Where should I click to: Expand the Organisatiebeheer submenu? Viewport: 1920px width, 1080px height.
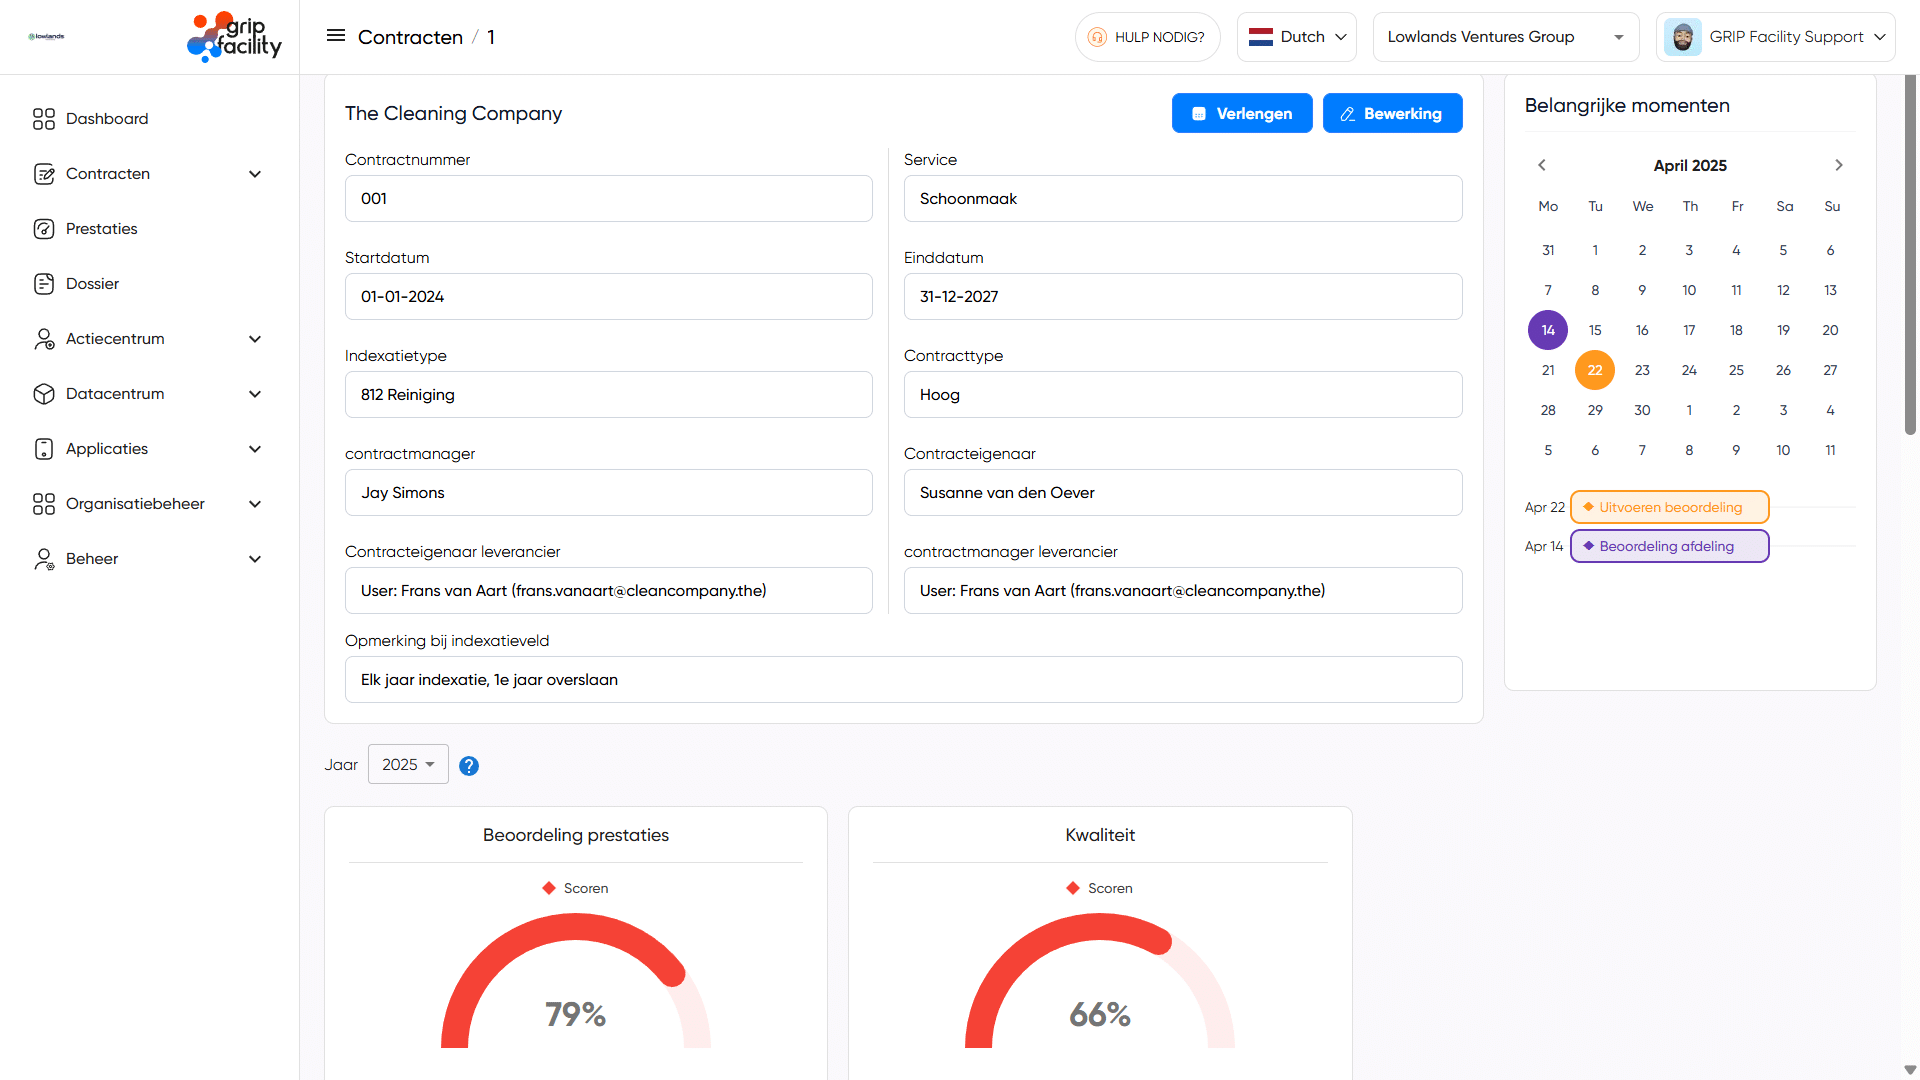click(256, 503)
